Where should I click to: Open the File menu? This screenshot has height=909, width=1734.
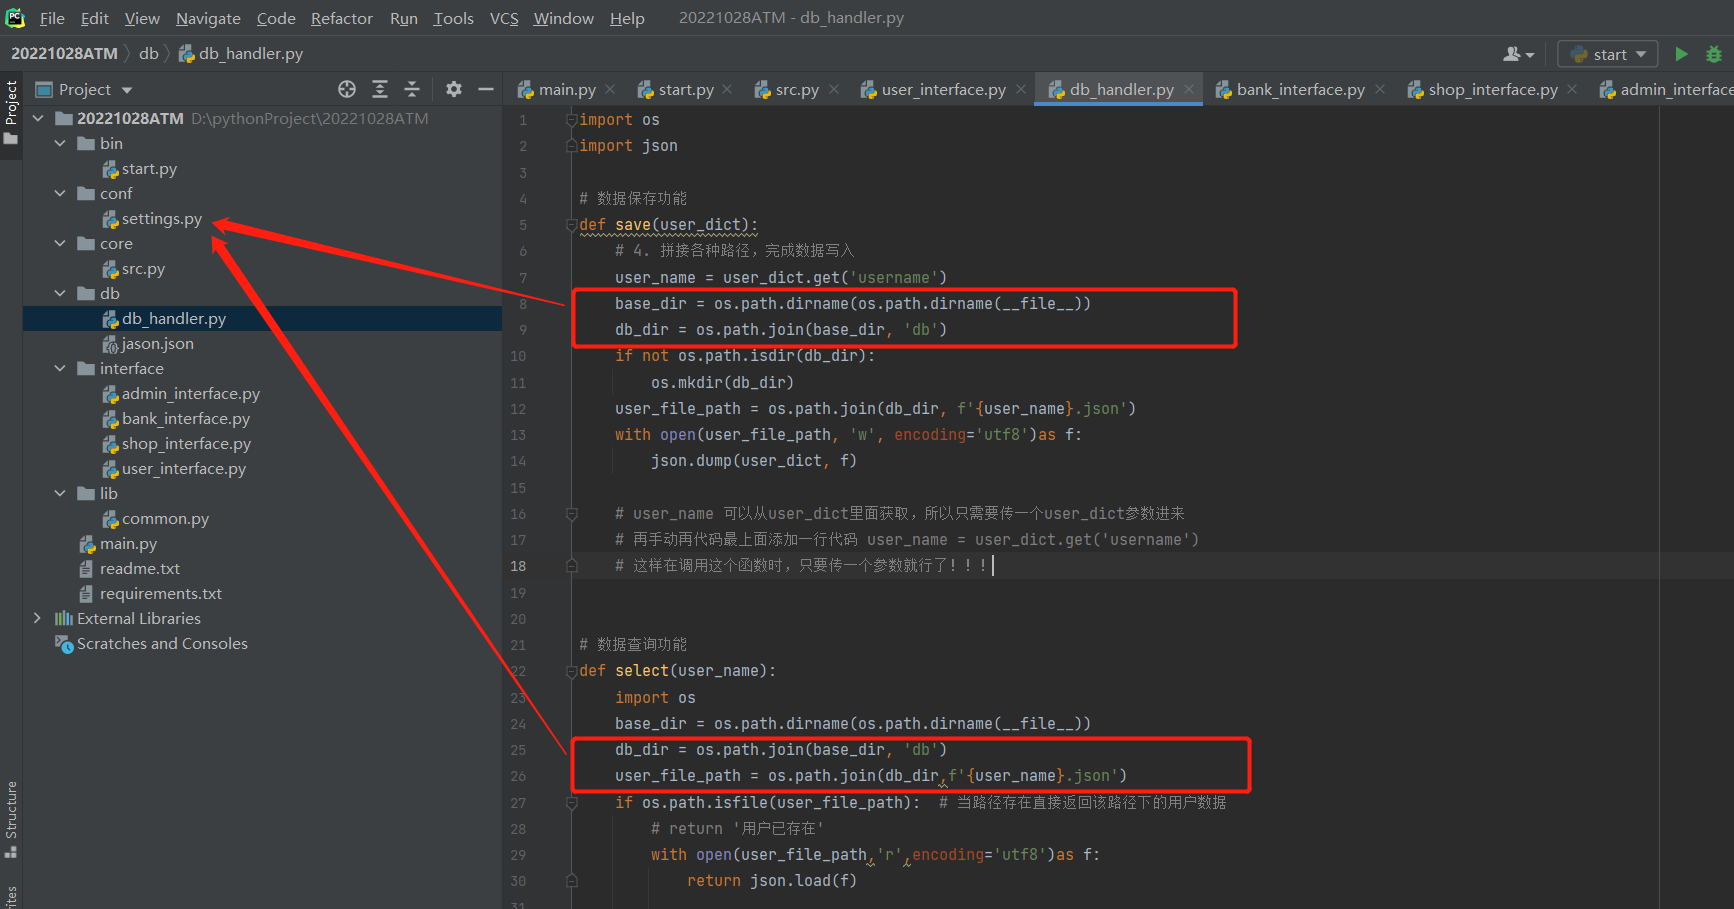tap(52, 18)
